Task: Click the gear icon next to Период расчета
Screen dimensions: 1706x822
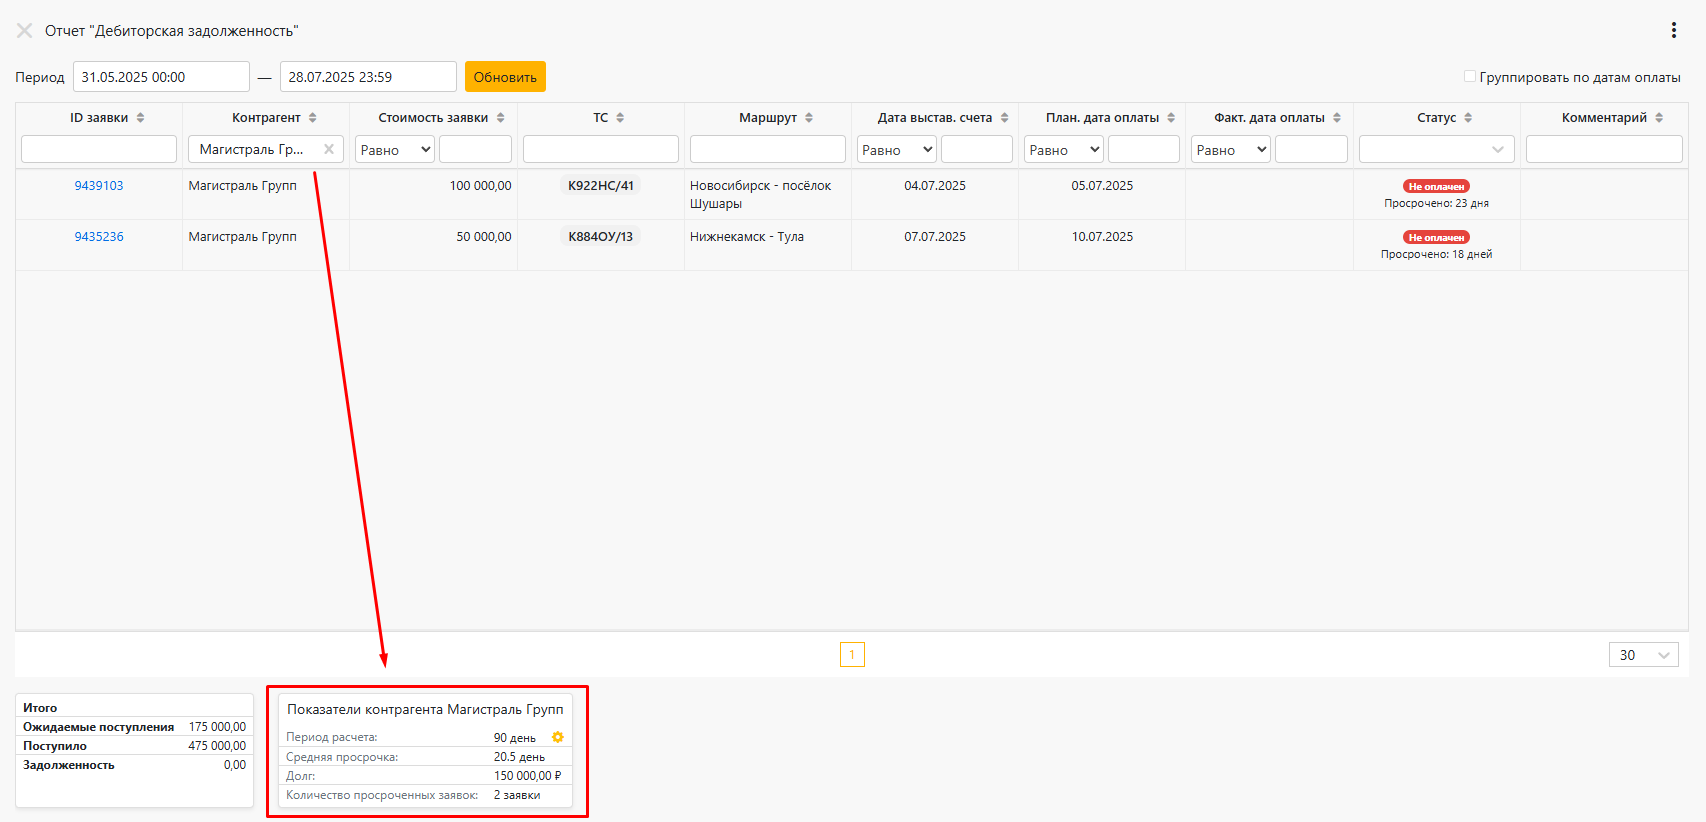Action: coord(558,737)
